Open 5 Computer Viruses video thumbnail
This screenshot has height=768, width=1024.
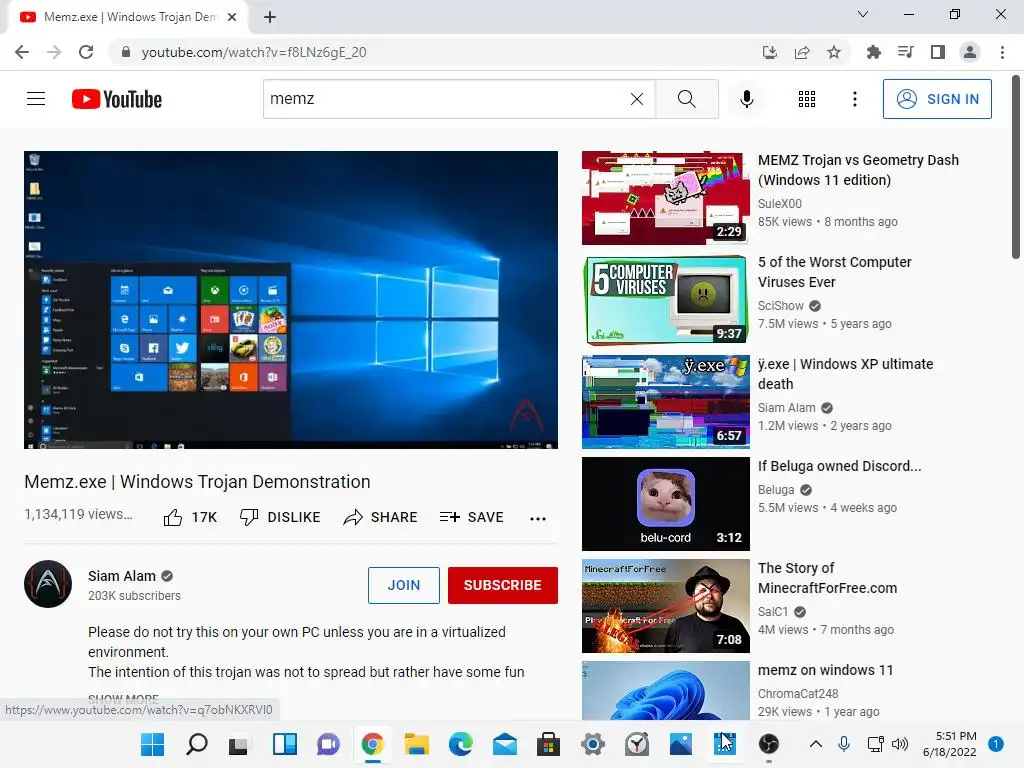[x=665, y=300]
